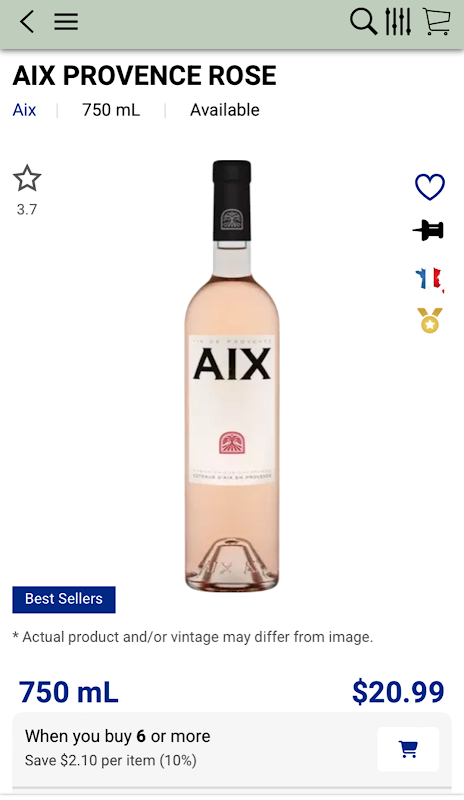Tap the buy 6 or more offer text
This screenshot has width=464, height=800.
click(117, 736)
